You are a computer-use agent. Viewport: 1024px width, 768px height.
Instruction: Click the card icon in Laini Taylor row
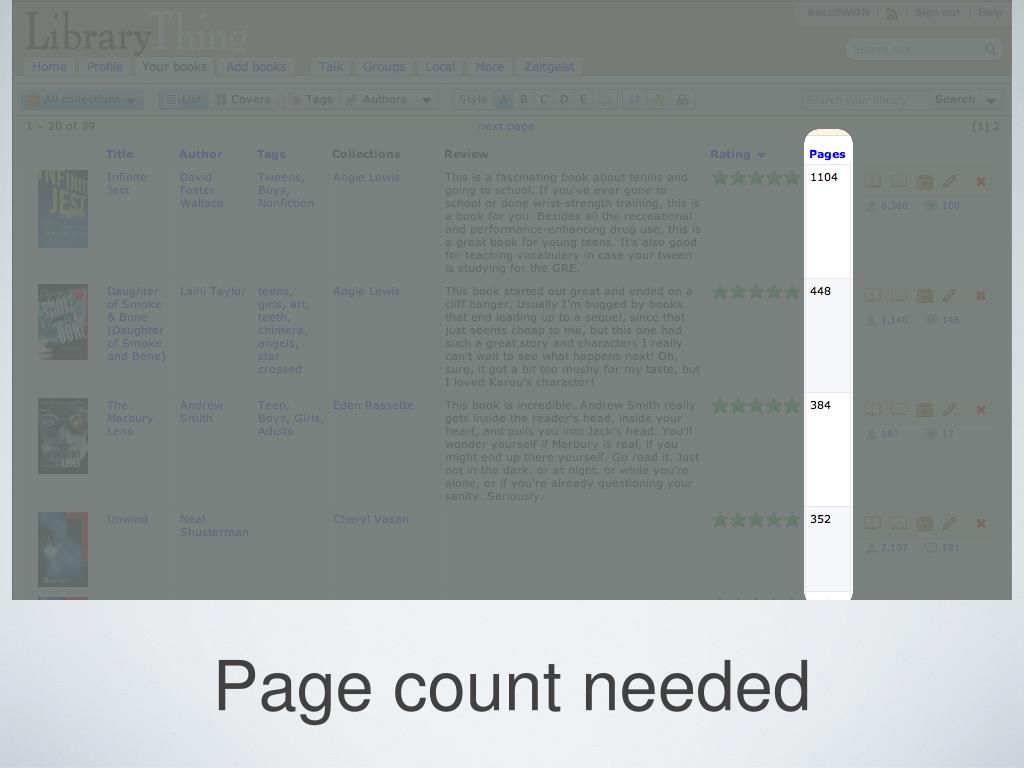tap(899, 296)
